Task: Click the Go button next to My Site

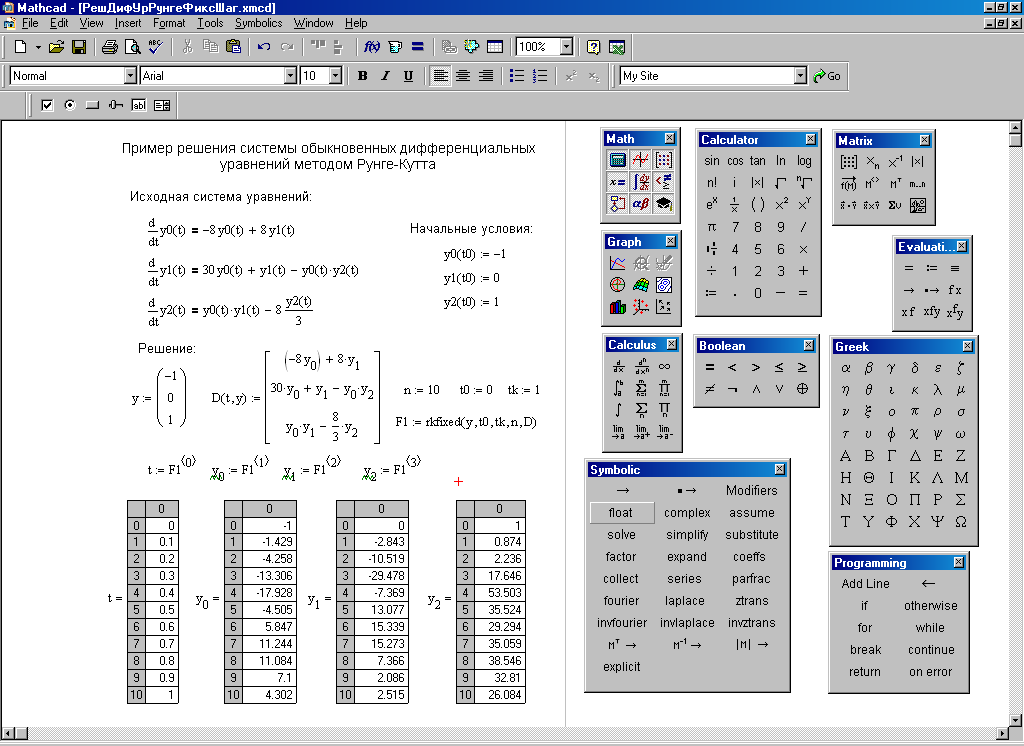Action: pyautogui.click(x=827, y=76)
